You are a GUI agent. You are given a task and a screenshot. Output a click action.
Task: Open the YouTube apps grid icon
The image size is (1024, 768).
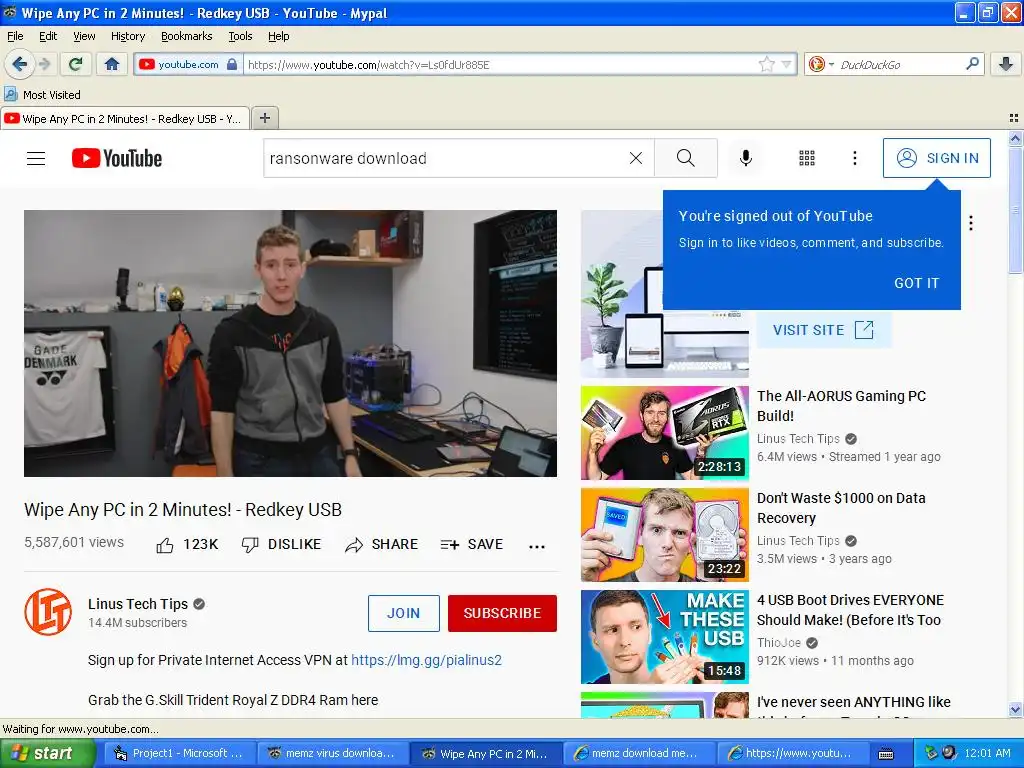807,158
